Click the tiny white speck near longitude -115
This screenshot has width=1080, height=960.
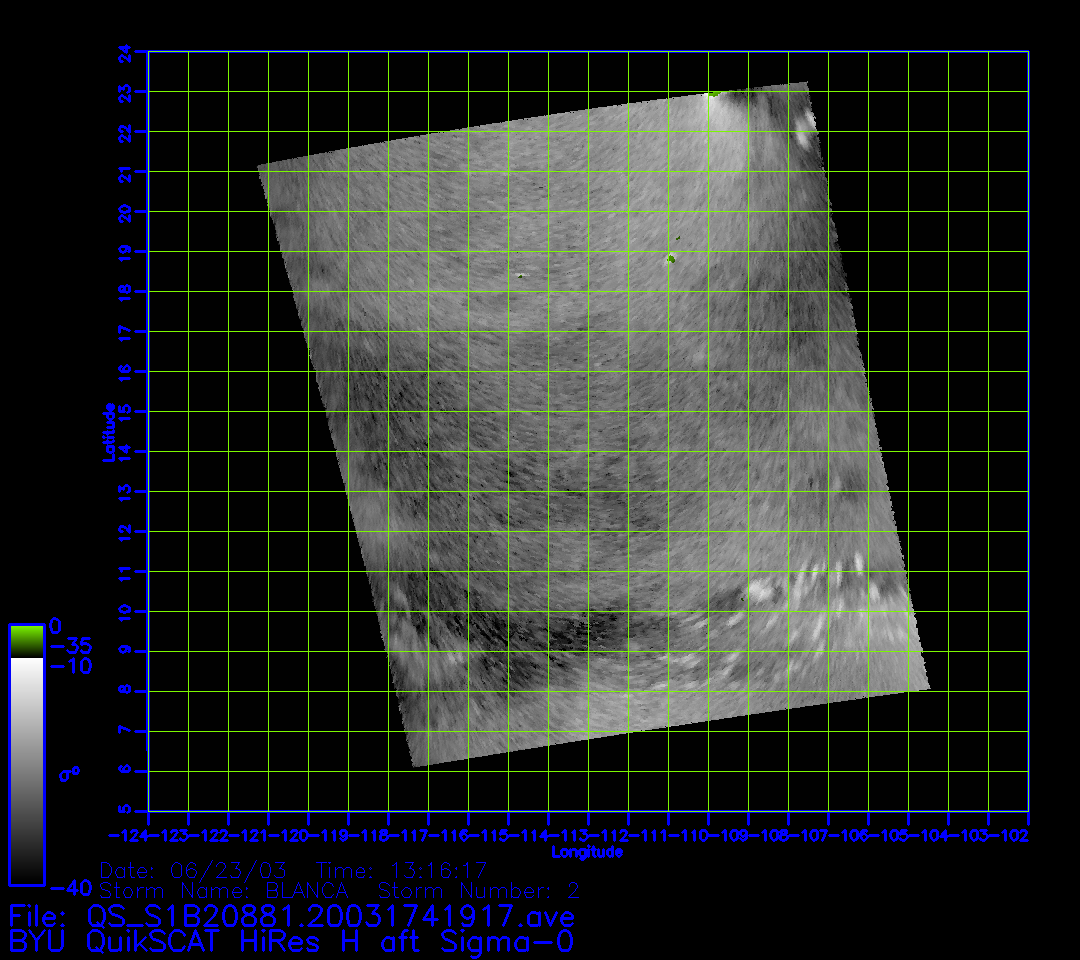click(520, 274)
